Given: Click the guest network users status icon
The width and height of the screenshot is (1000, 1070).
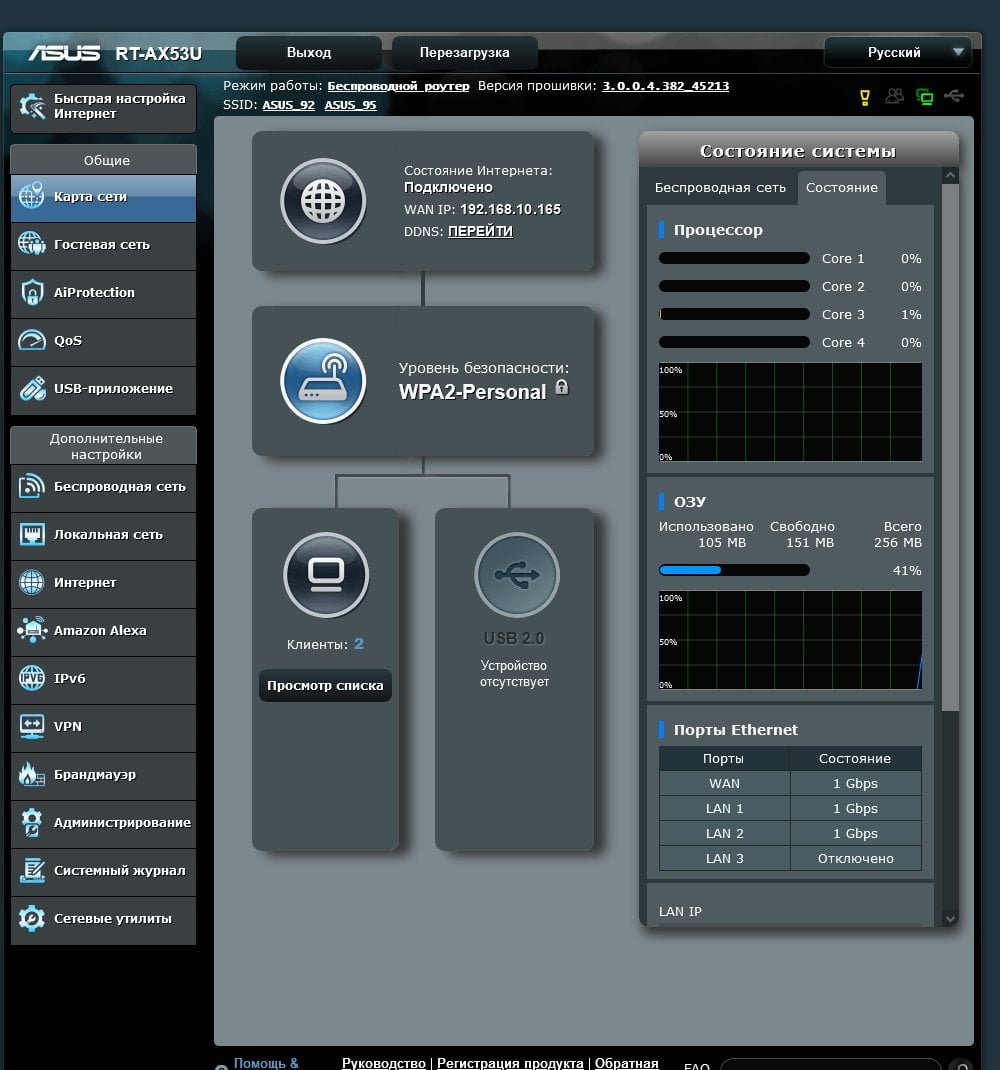Looking at the screenshot, I should click(x=894, y=96).
